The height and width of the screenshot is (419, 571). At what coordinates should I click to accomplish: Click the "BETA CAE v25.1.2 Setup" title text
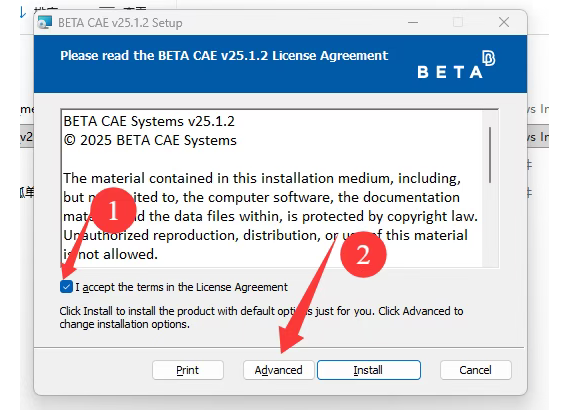(120, 23)
